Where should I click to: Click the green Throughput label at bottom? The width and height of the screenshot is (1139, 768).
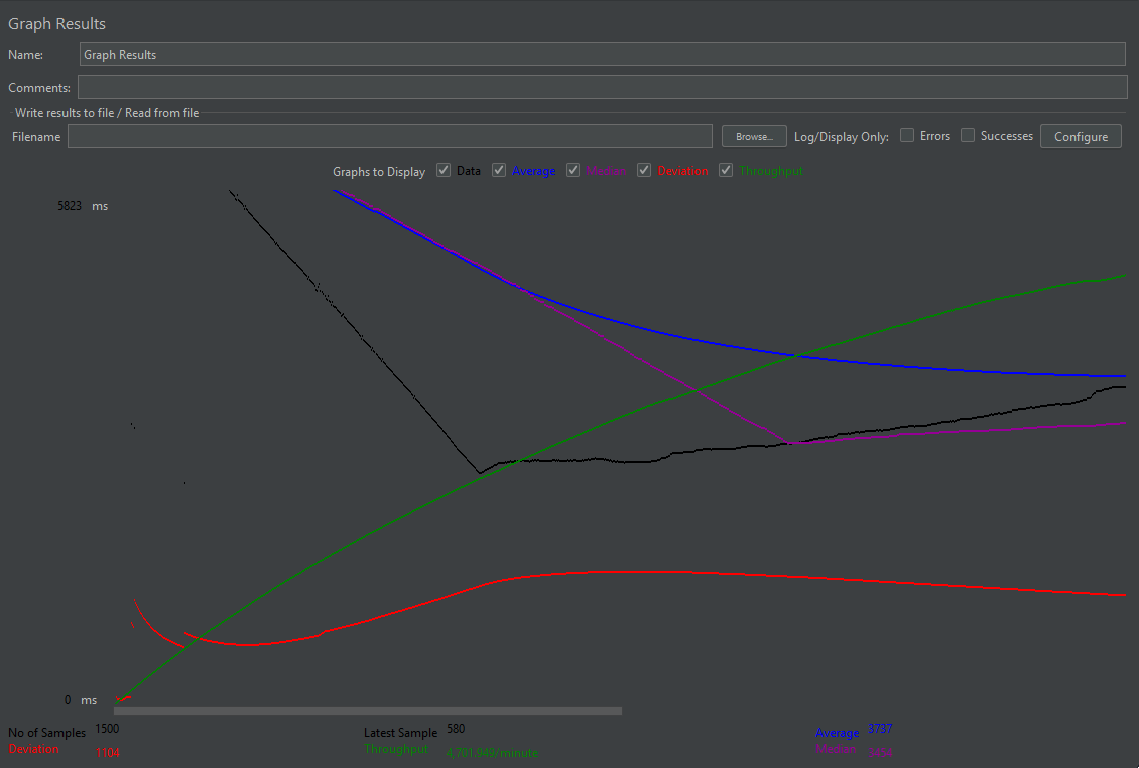(396, 748)
